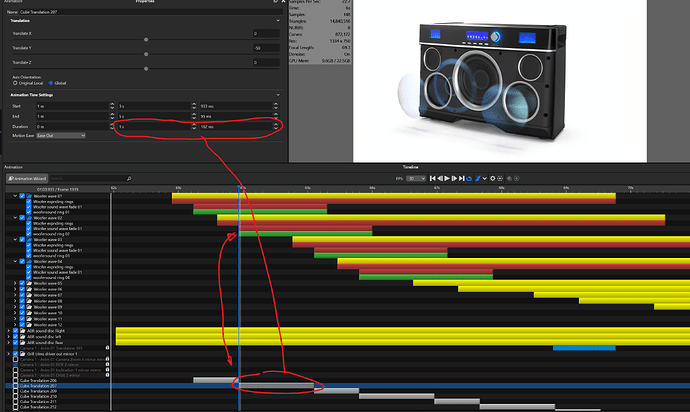690x412 pixels.
Task: Collapse the Woofer wave 02 group
Action: (15, 217)
